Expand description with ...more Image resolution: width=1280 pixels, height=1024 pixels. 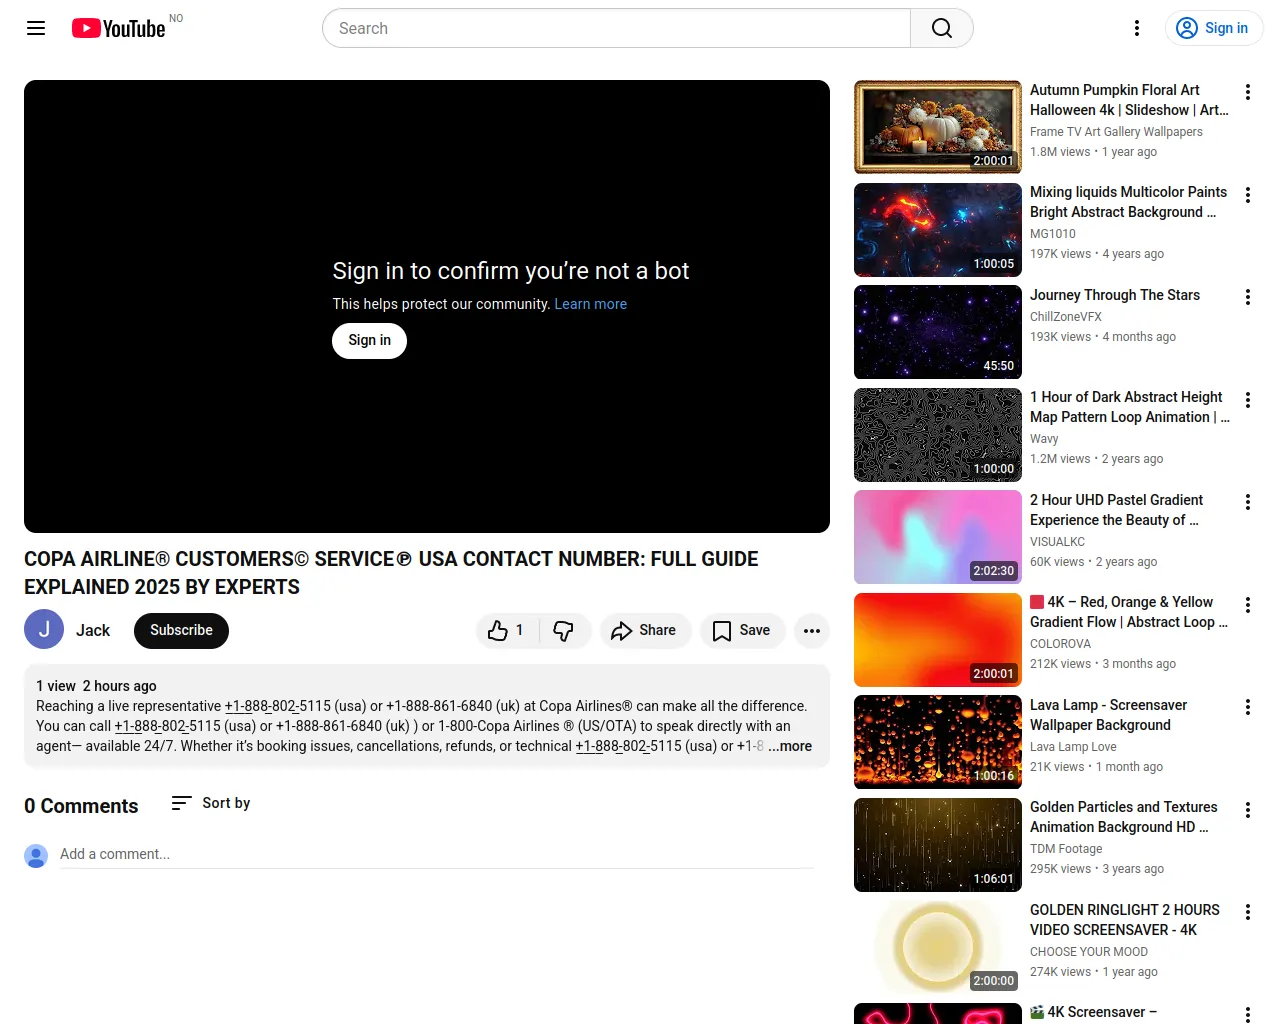(x=790, y=746)
